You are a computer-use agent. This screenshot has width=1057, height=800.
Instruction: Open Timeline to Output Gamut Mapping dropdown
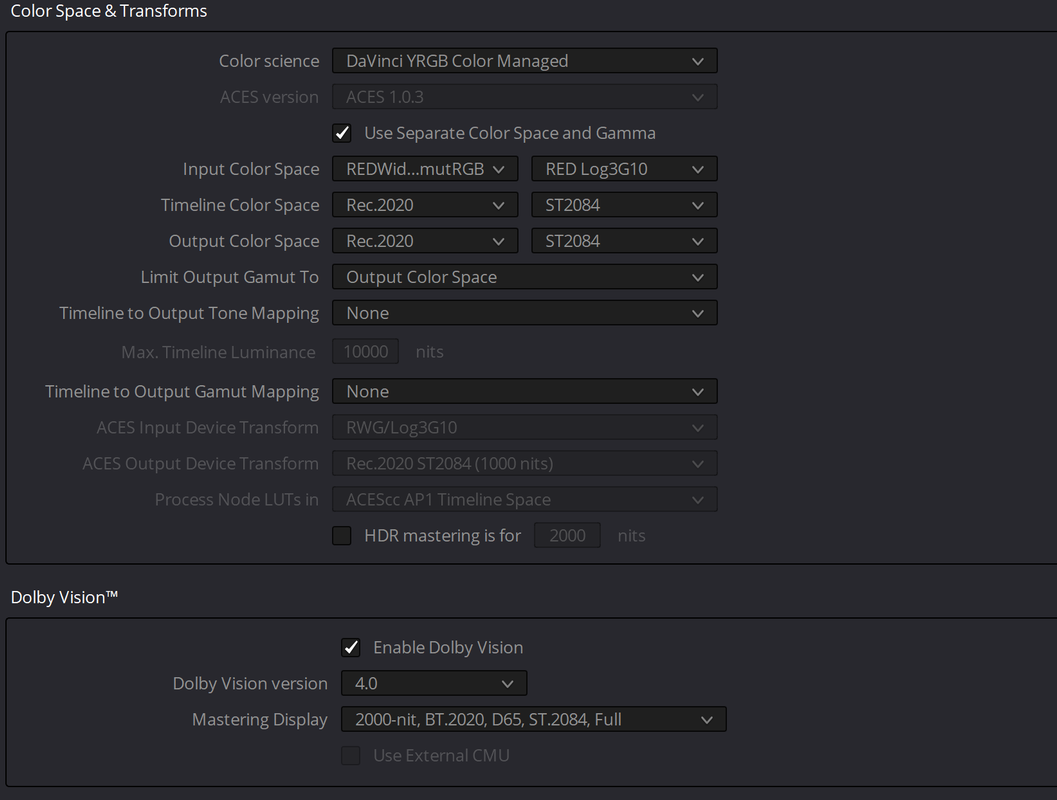coord(524,392)
